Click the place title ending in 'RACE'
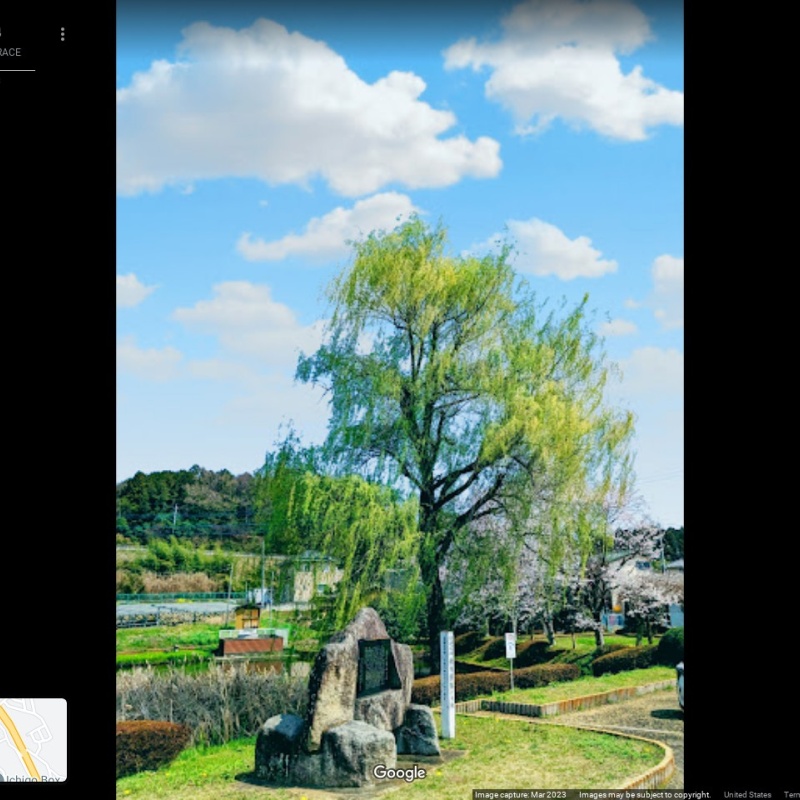800x800 pixels. pyautogui.click(x=10, y=52)
